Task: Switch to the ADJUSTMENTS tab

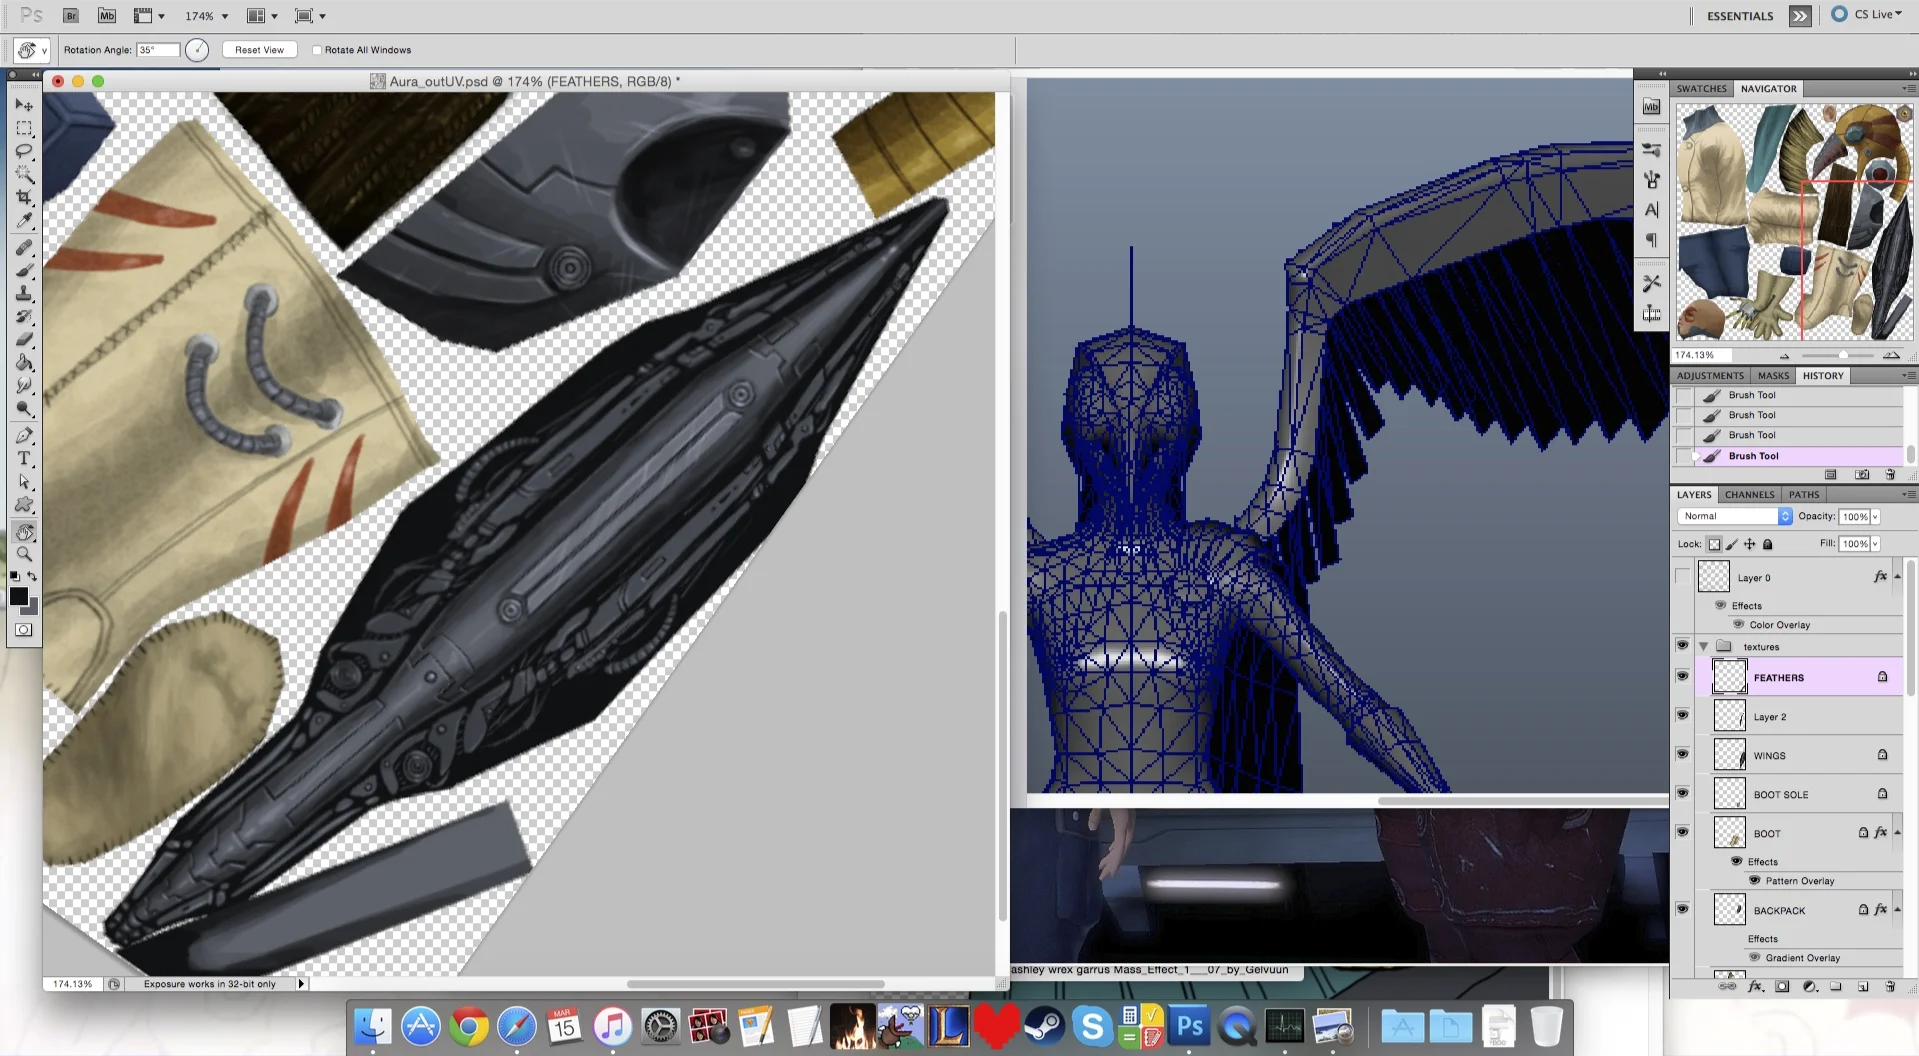Action: [1710, 376]
